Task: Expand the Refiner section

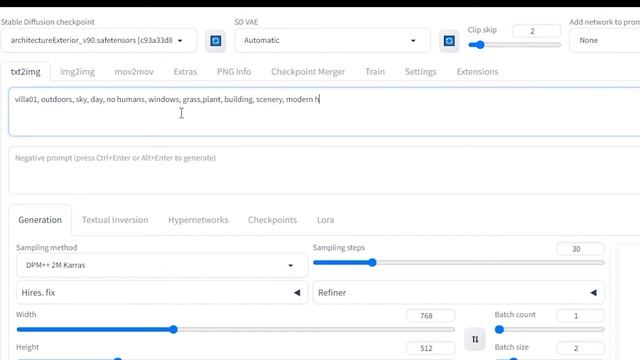Action: [458, 293]
